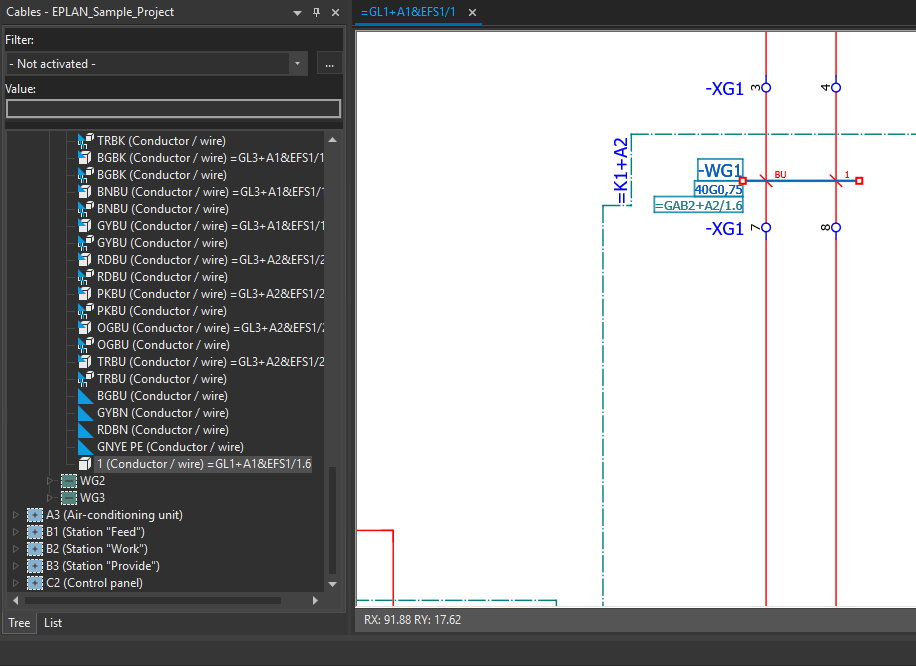Viewport: 916px width, 666px height.
Task: Click the cube icon beside conductor "1"
Action: tap(85, 463)
